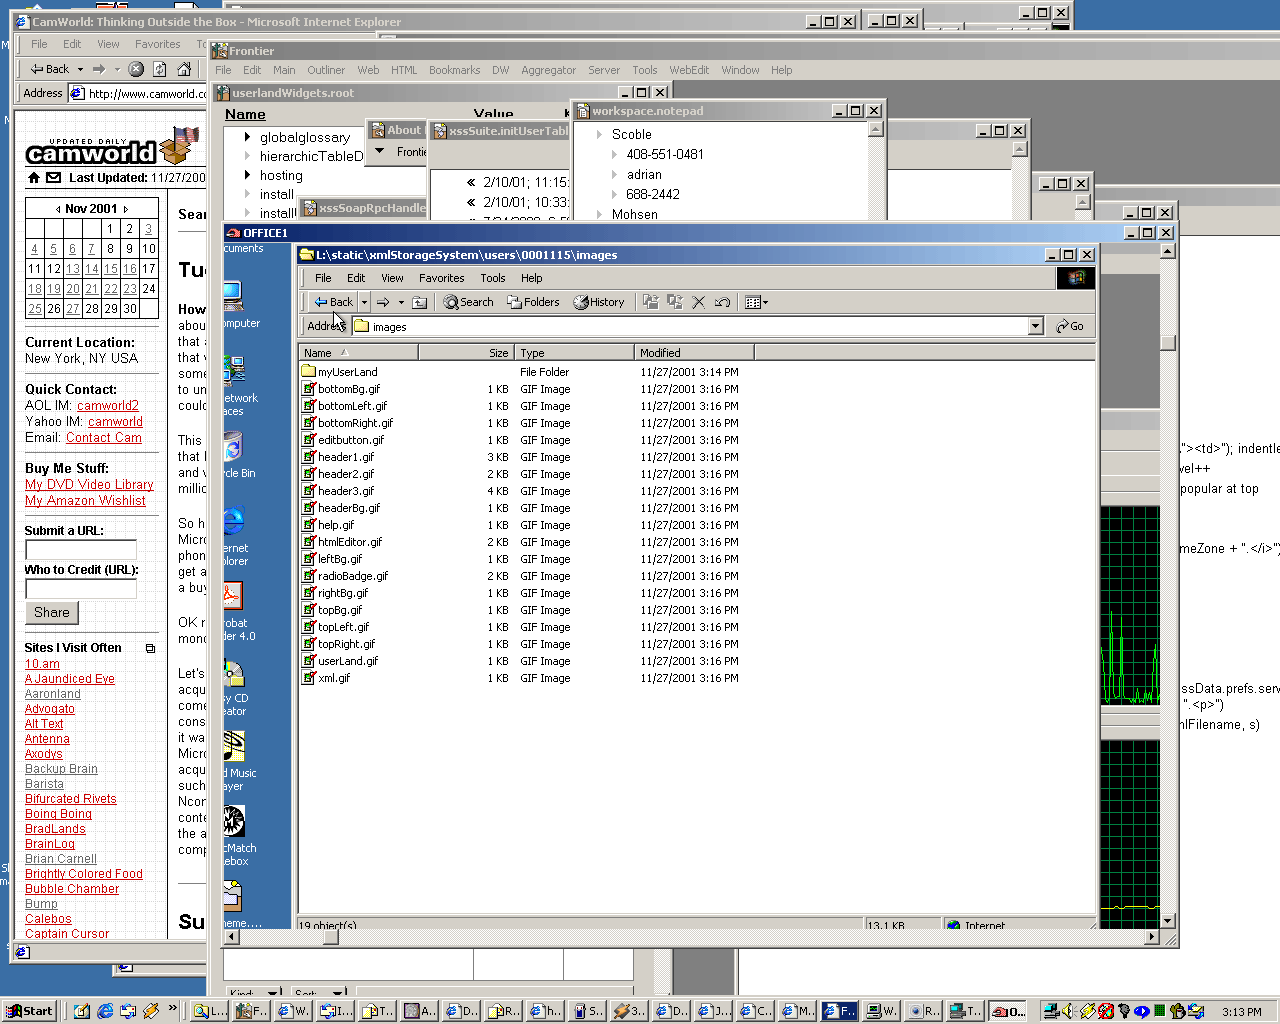
Task: Open the Search pane in Explorer toolbar
Action: pos(469,302)
